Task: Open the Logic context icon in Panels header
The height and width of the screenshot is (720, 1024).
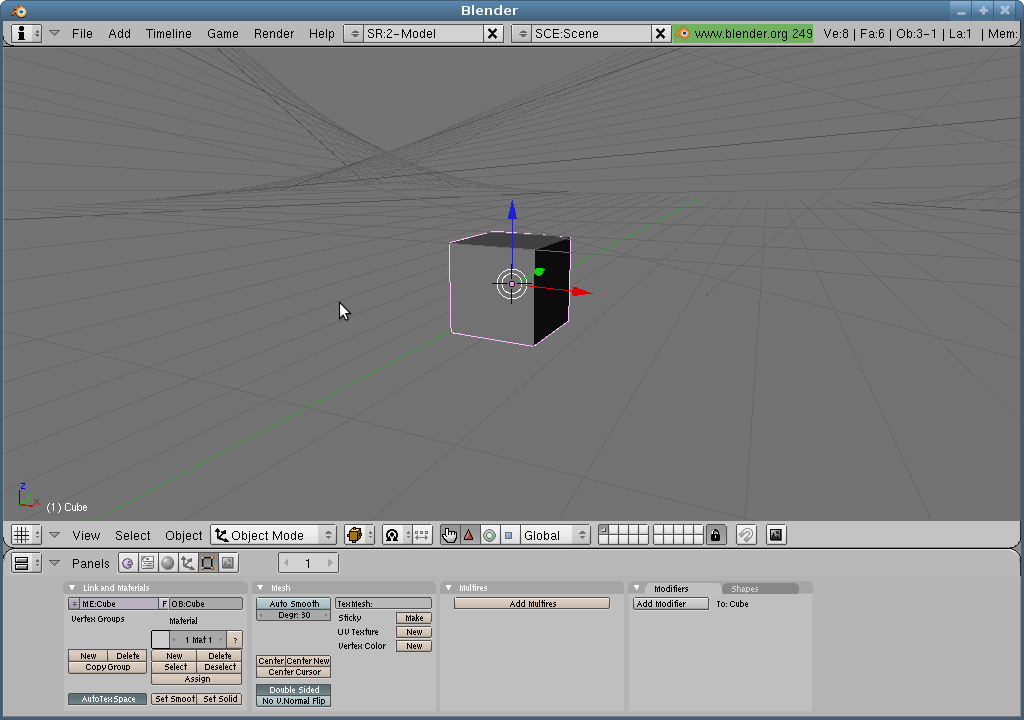Action: (x=128, y=563)
